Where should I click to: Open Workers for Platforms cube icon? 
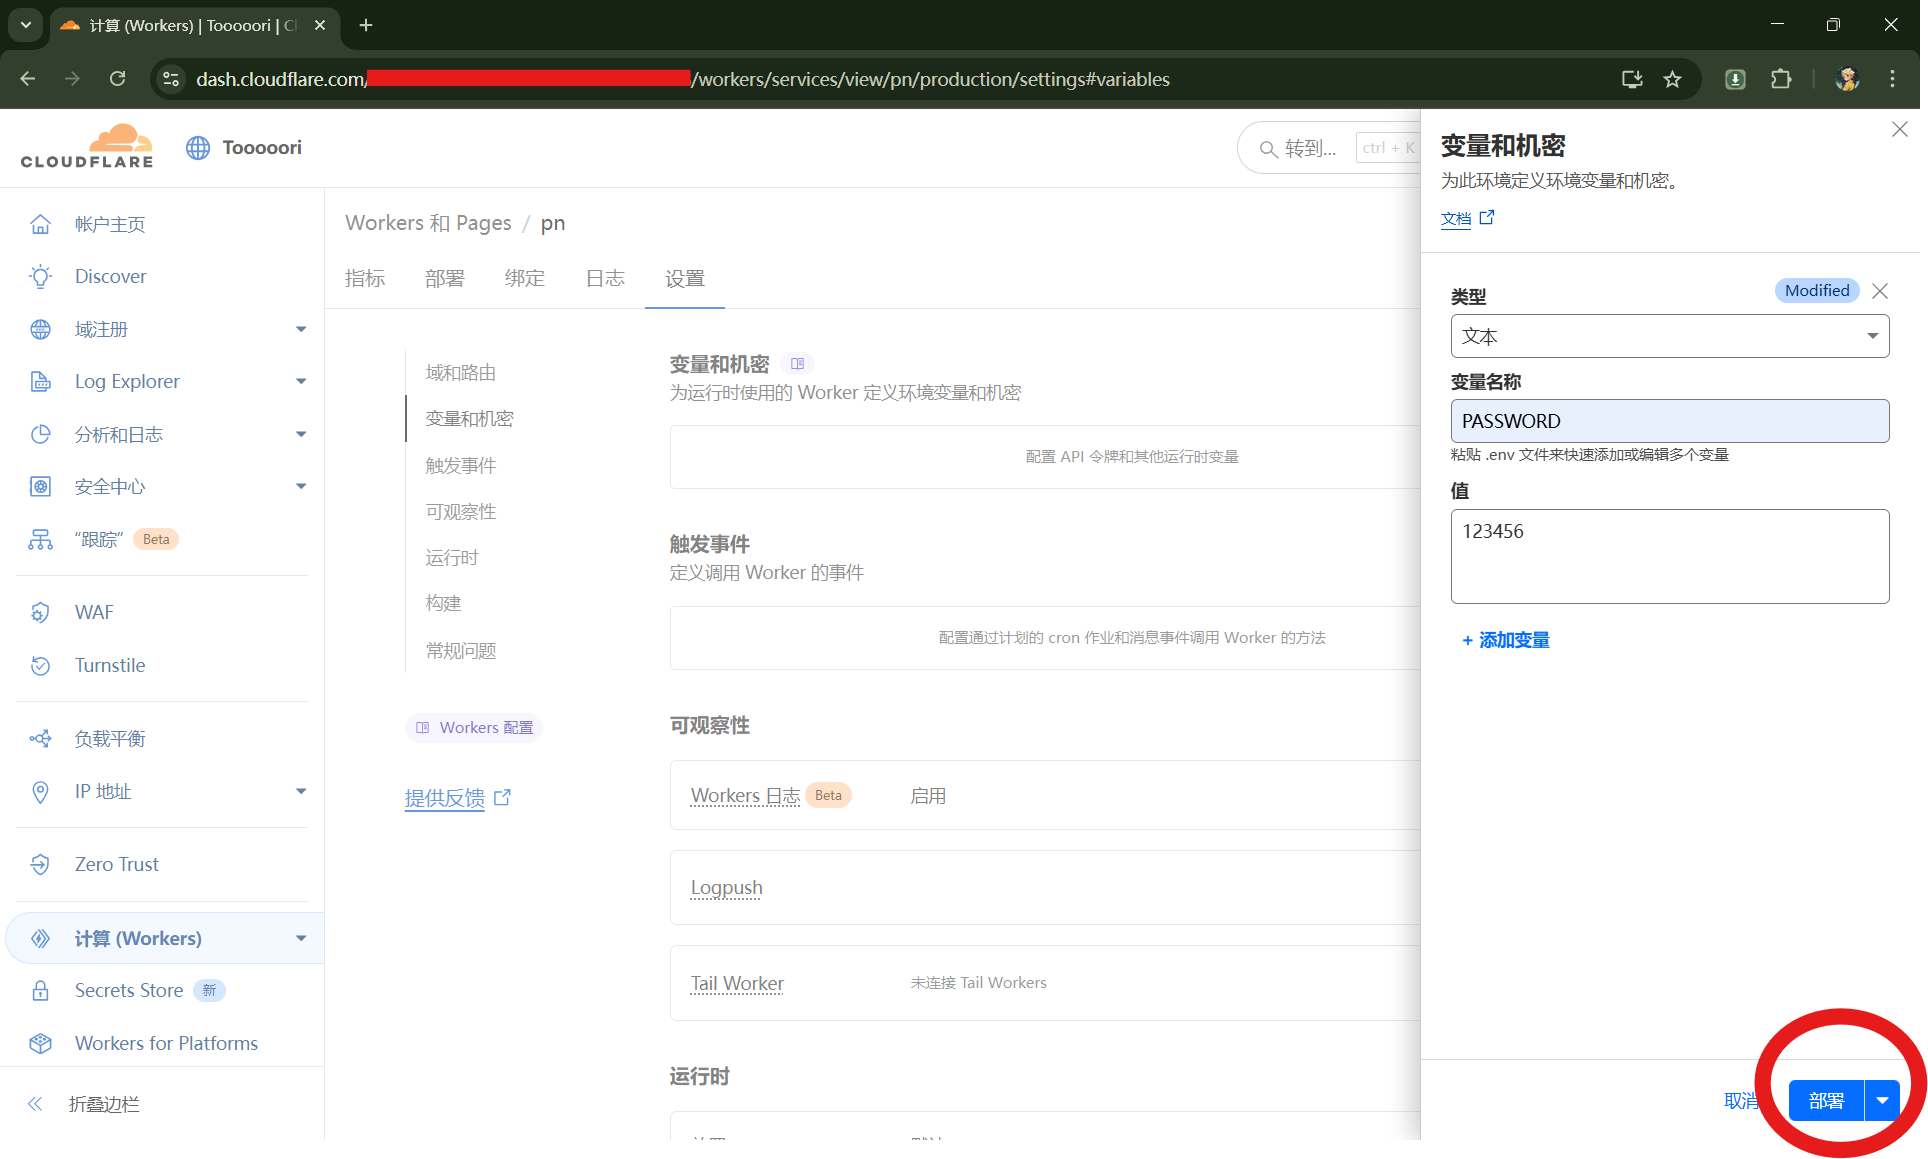(x=40, y=1043)
